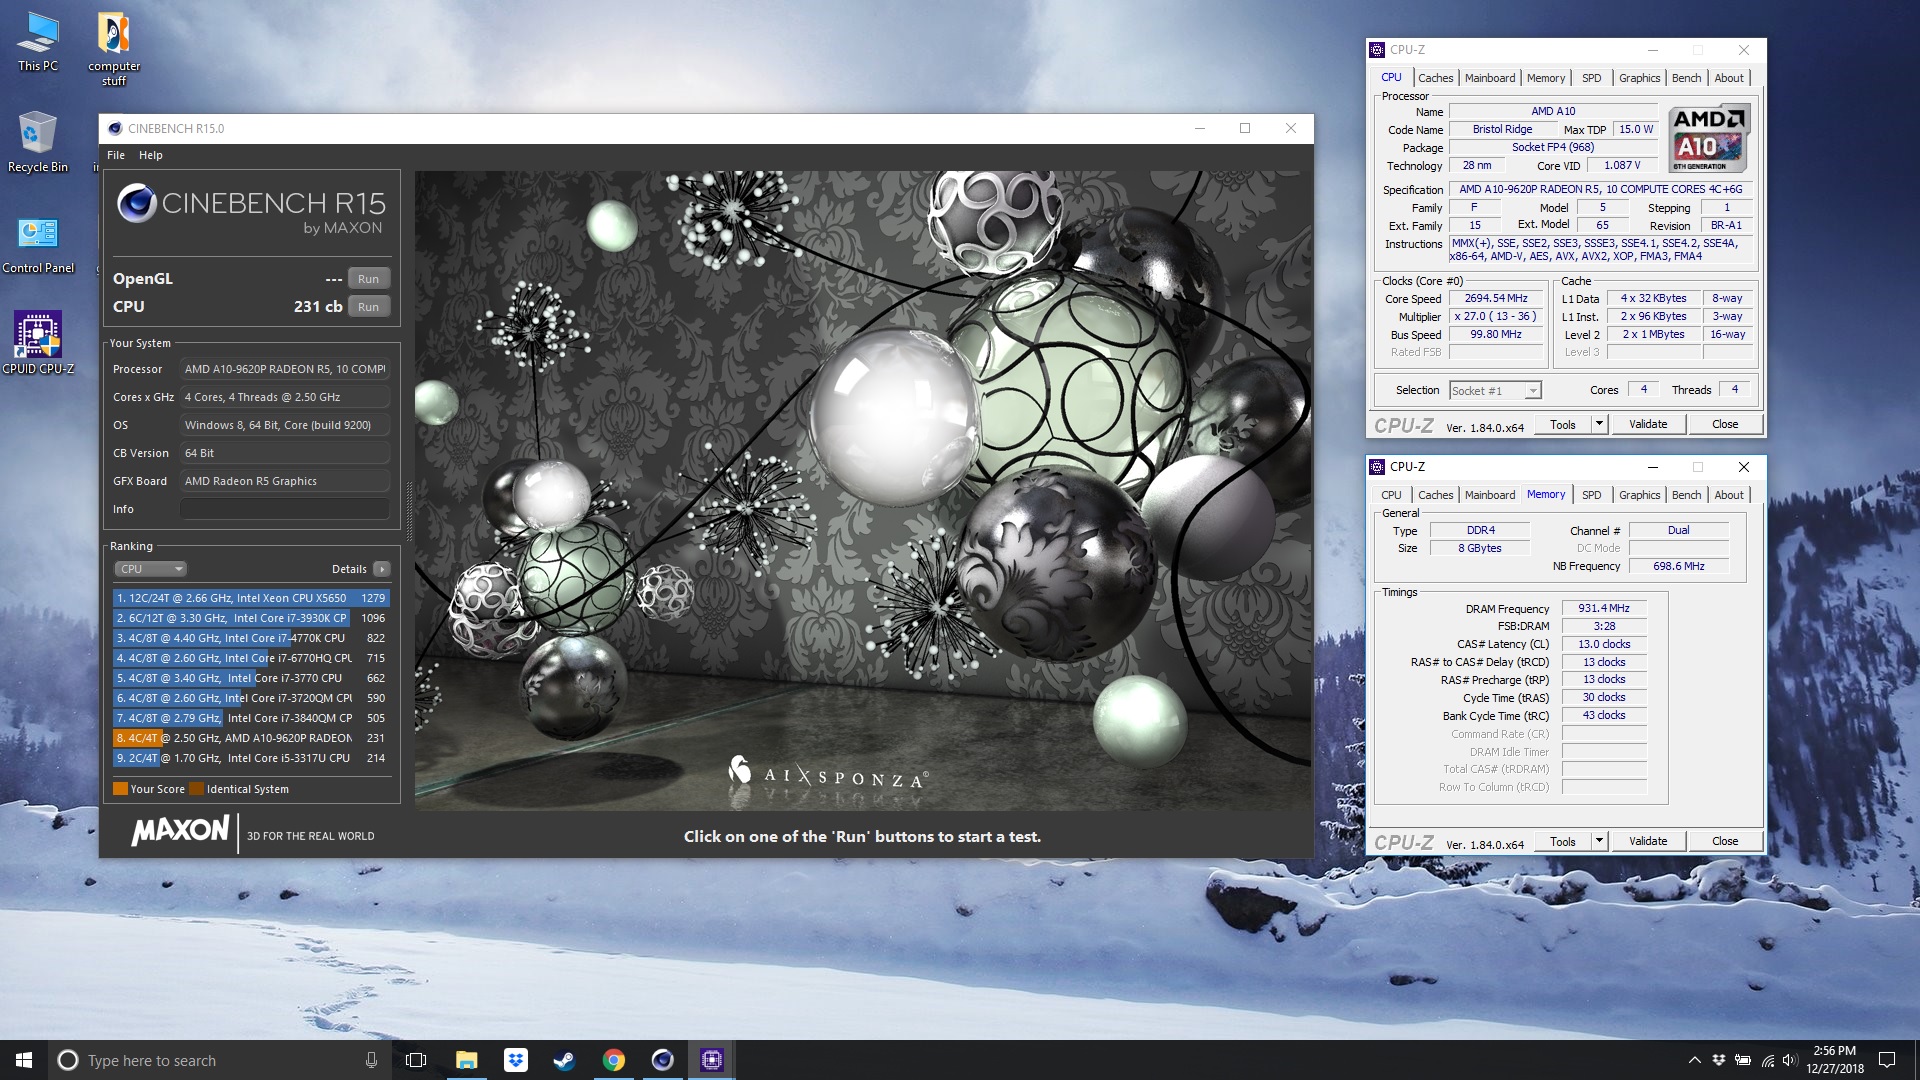1920x1080 pixels.
Task: Open Google Chrome from the taskbar
Action: pyautogui.click(x=613, y=1060)
